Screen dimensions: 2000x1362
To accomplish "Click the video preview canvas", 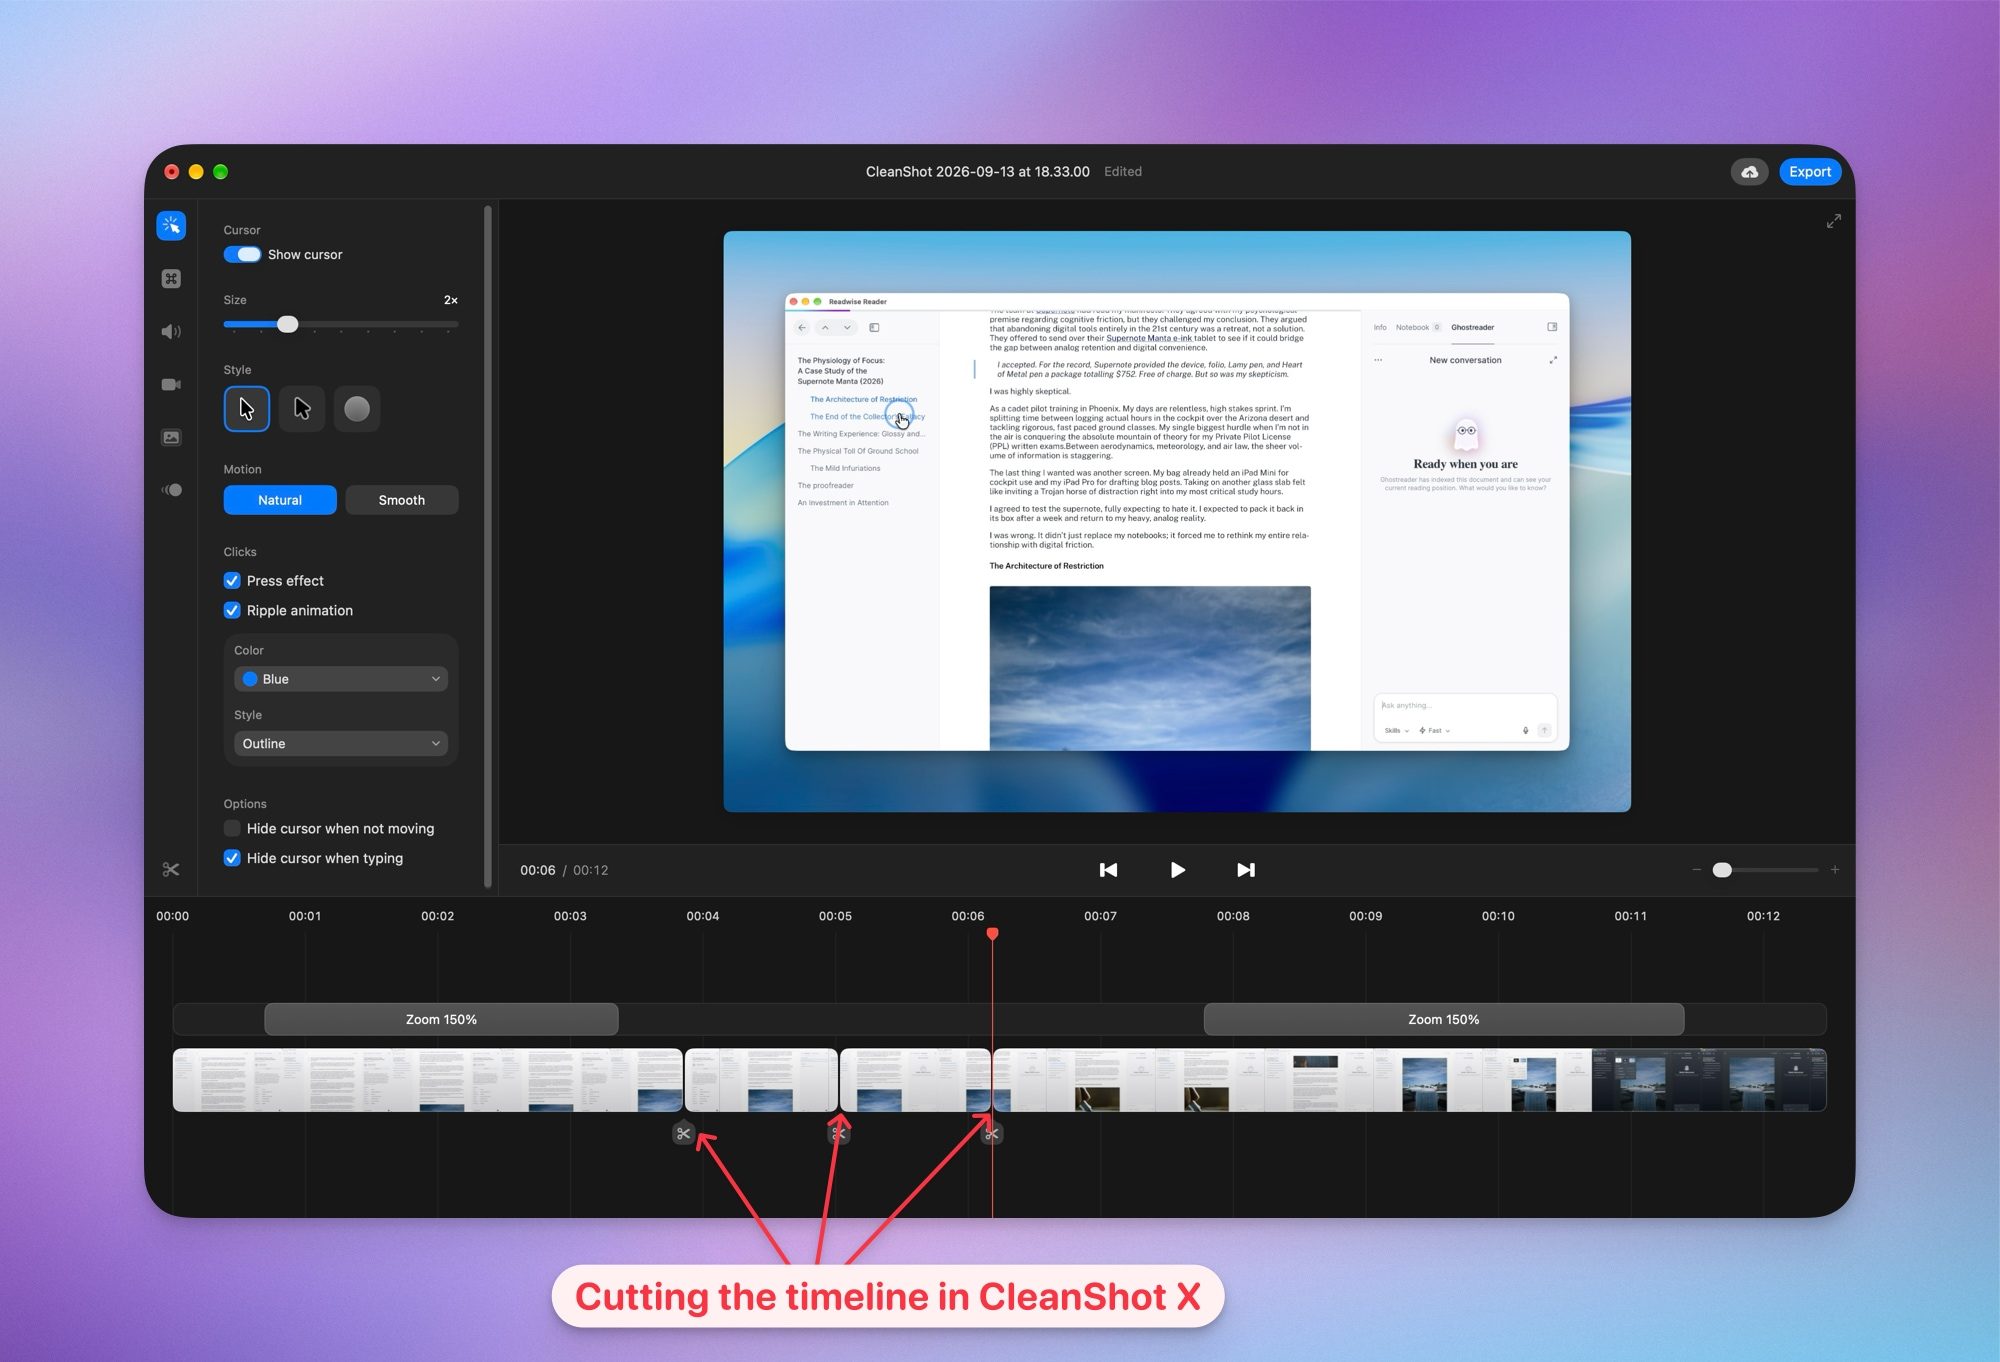I will 1177,522.
